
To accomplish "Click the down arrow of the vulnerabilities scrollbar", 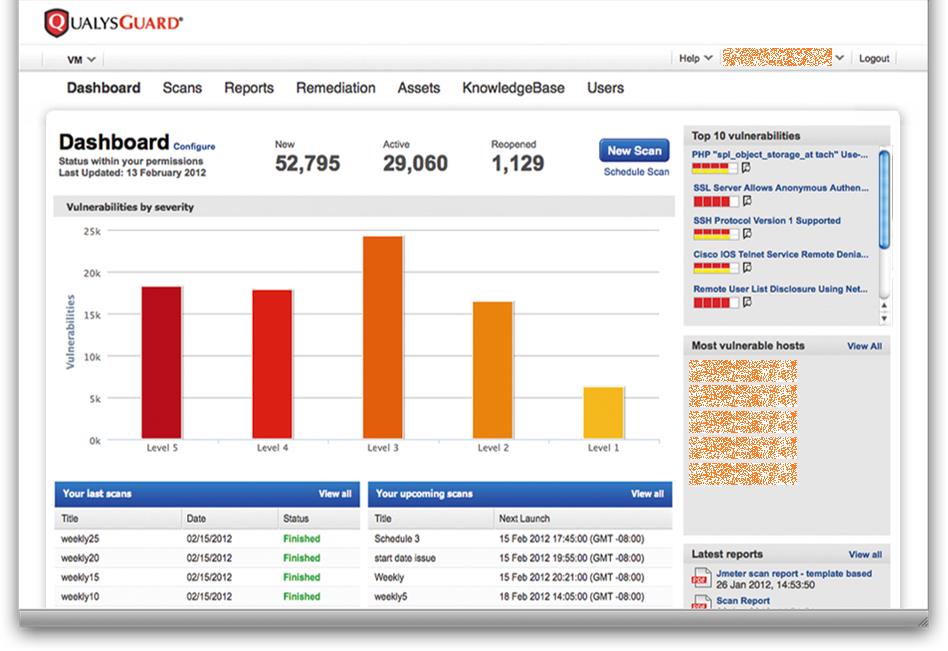I will [884, 318].
